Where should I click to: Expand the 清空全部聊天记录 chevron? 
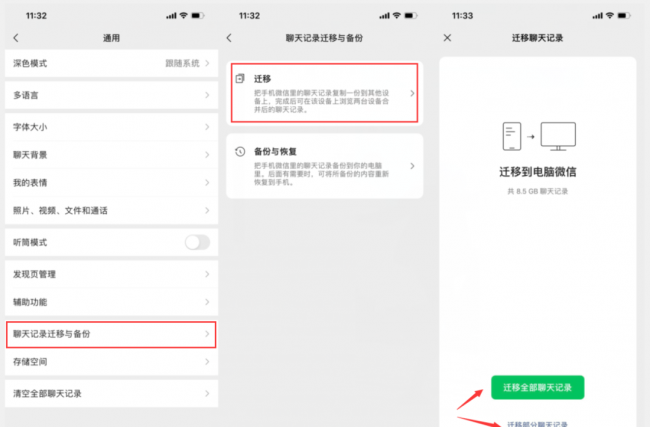(x=207, y=393)
